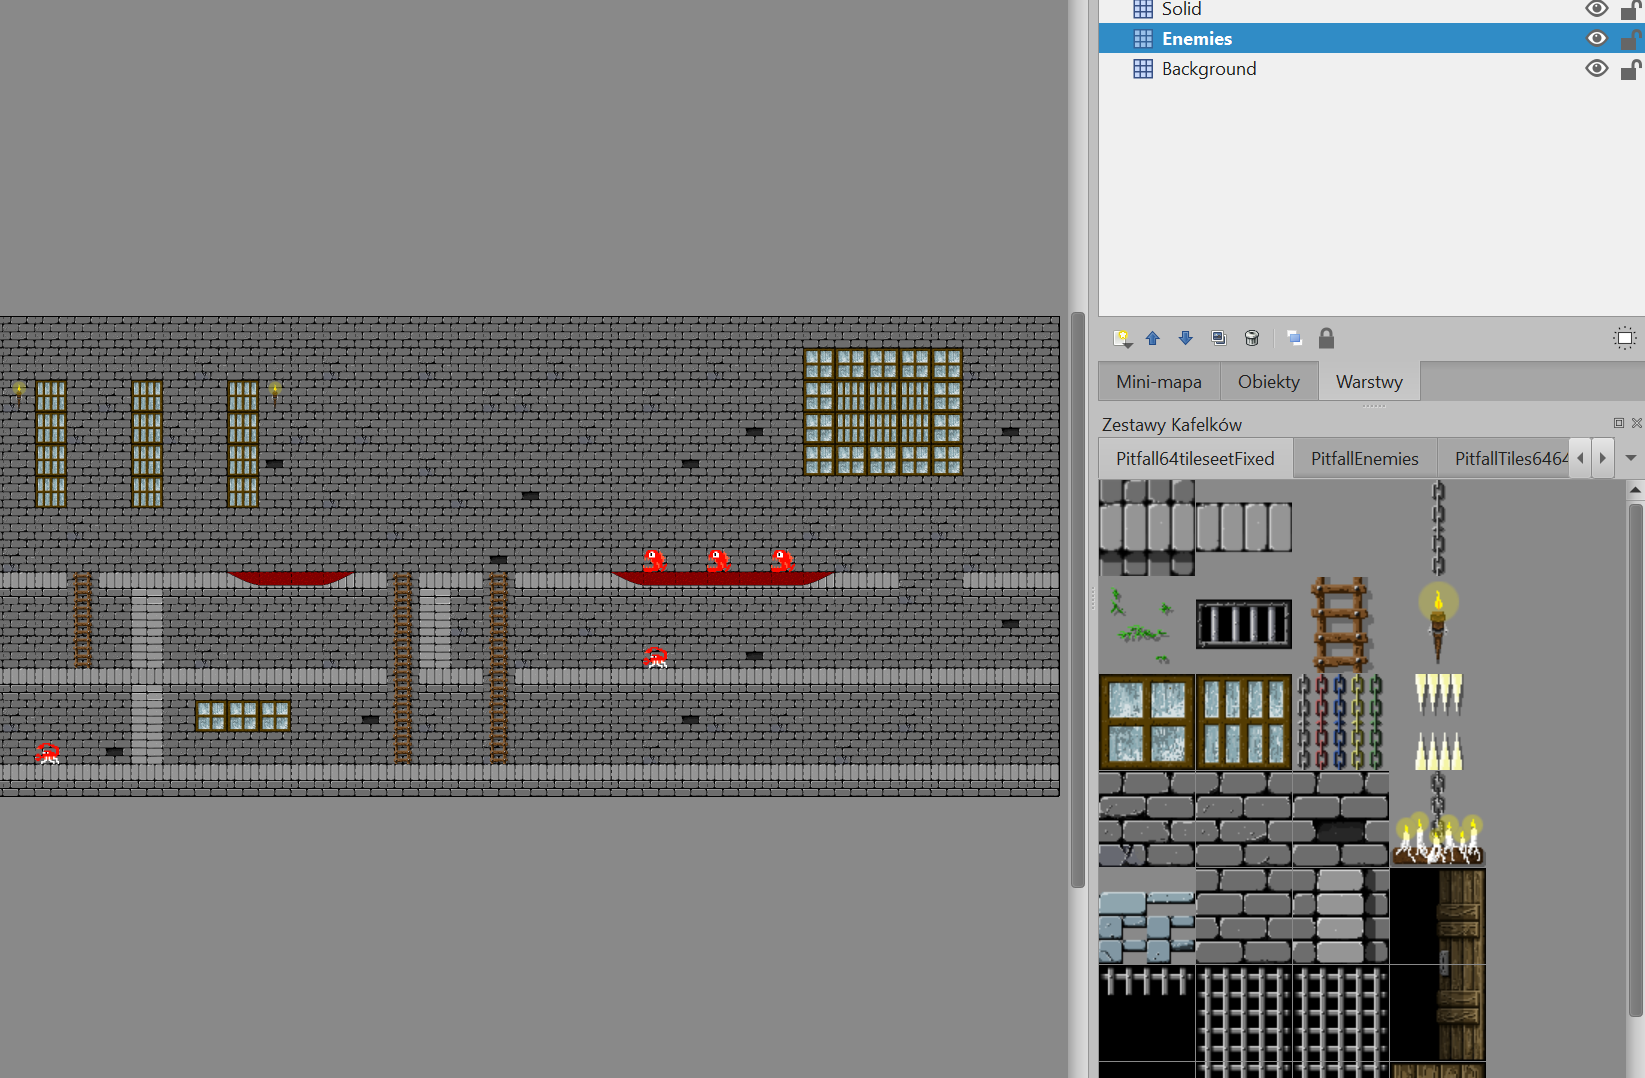Viewport: 1645px width, 1078px height.
Task: Hide the Background layer via eye icon
Action: [1596, 69]
